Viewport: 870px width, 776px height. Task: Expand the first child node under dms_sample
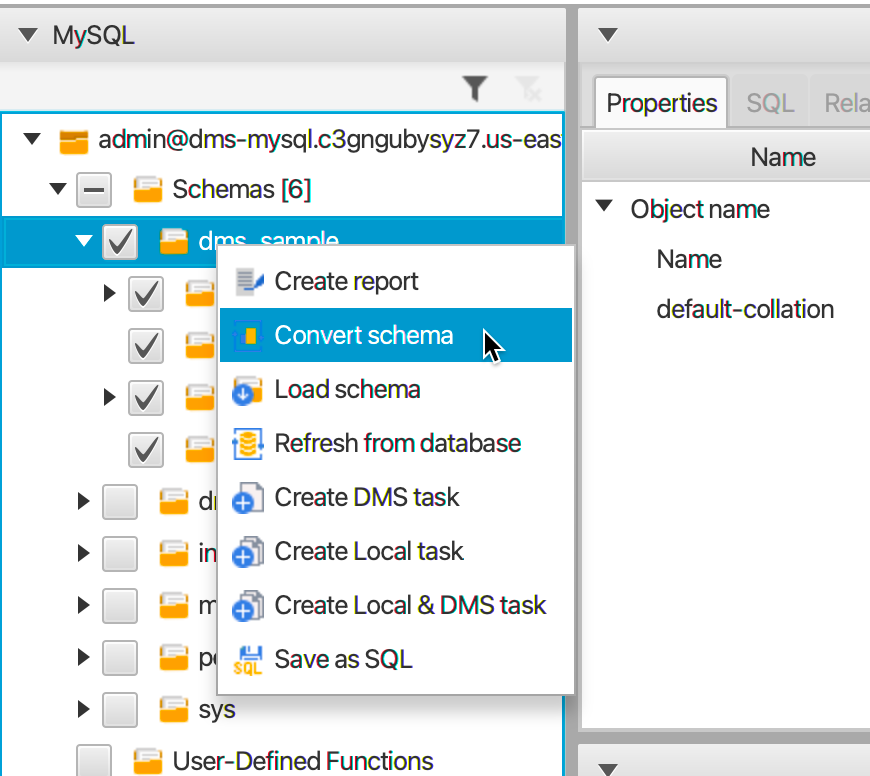(109, 293)
